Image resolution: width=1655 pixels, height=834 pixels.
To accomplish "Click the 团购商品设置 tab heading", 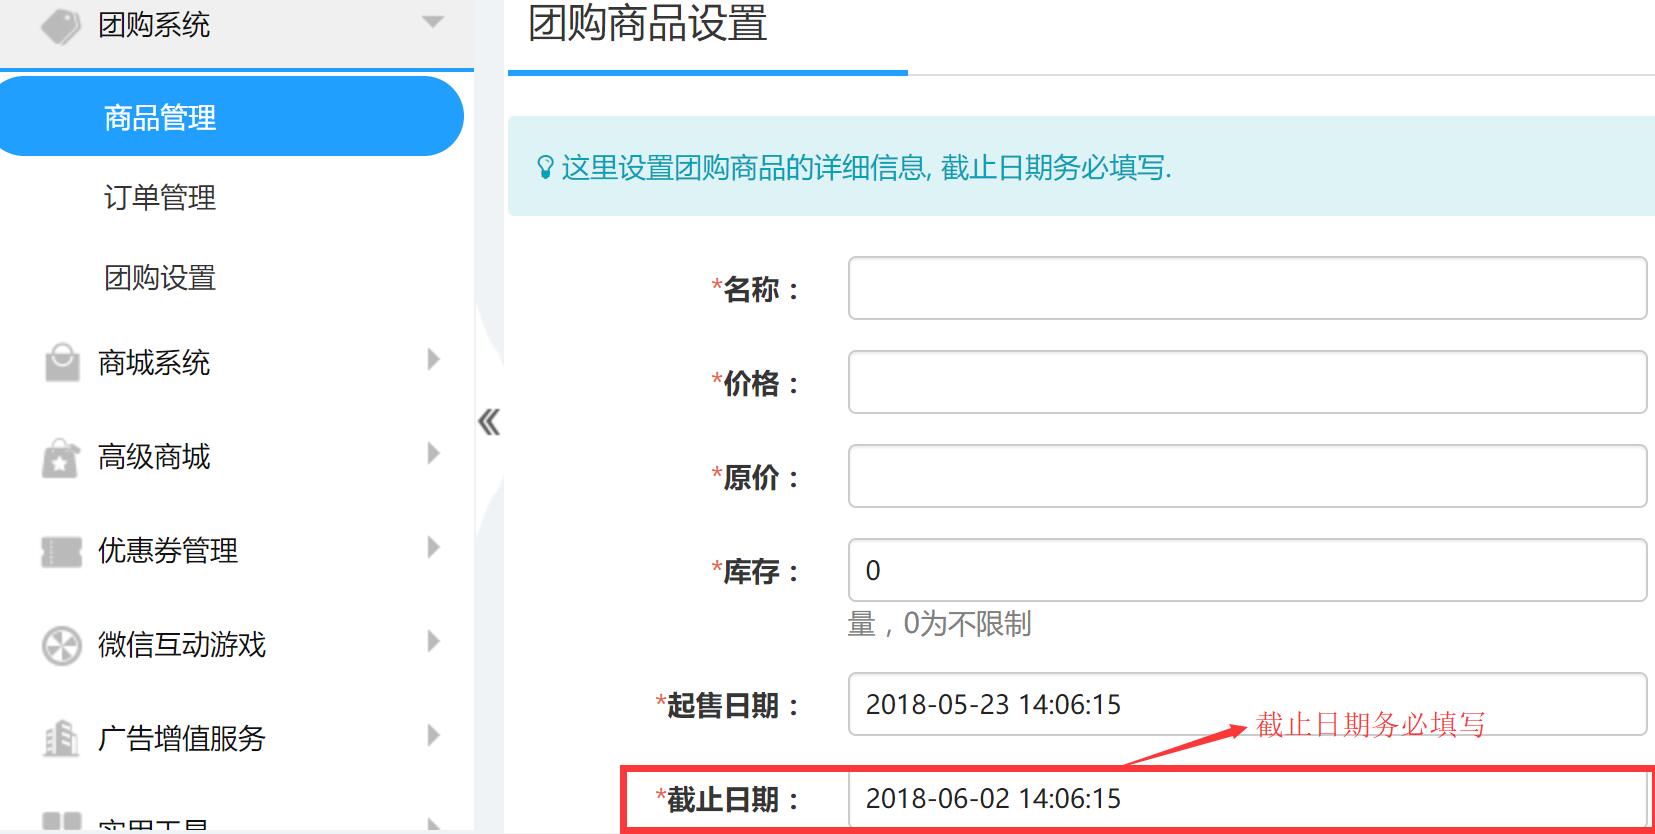I will click(x=648, y=24).
